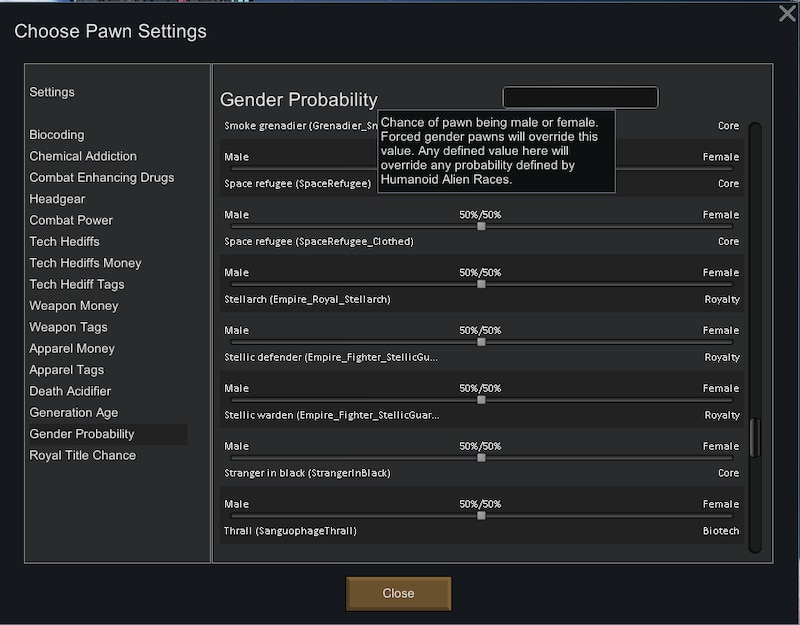Click the Biotech source tag for Thrall
Screen dimensions: 800x625
coord(721,531)
